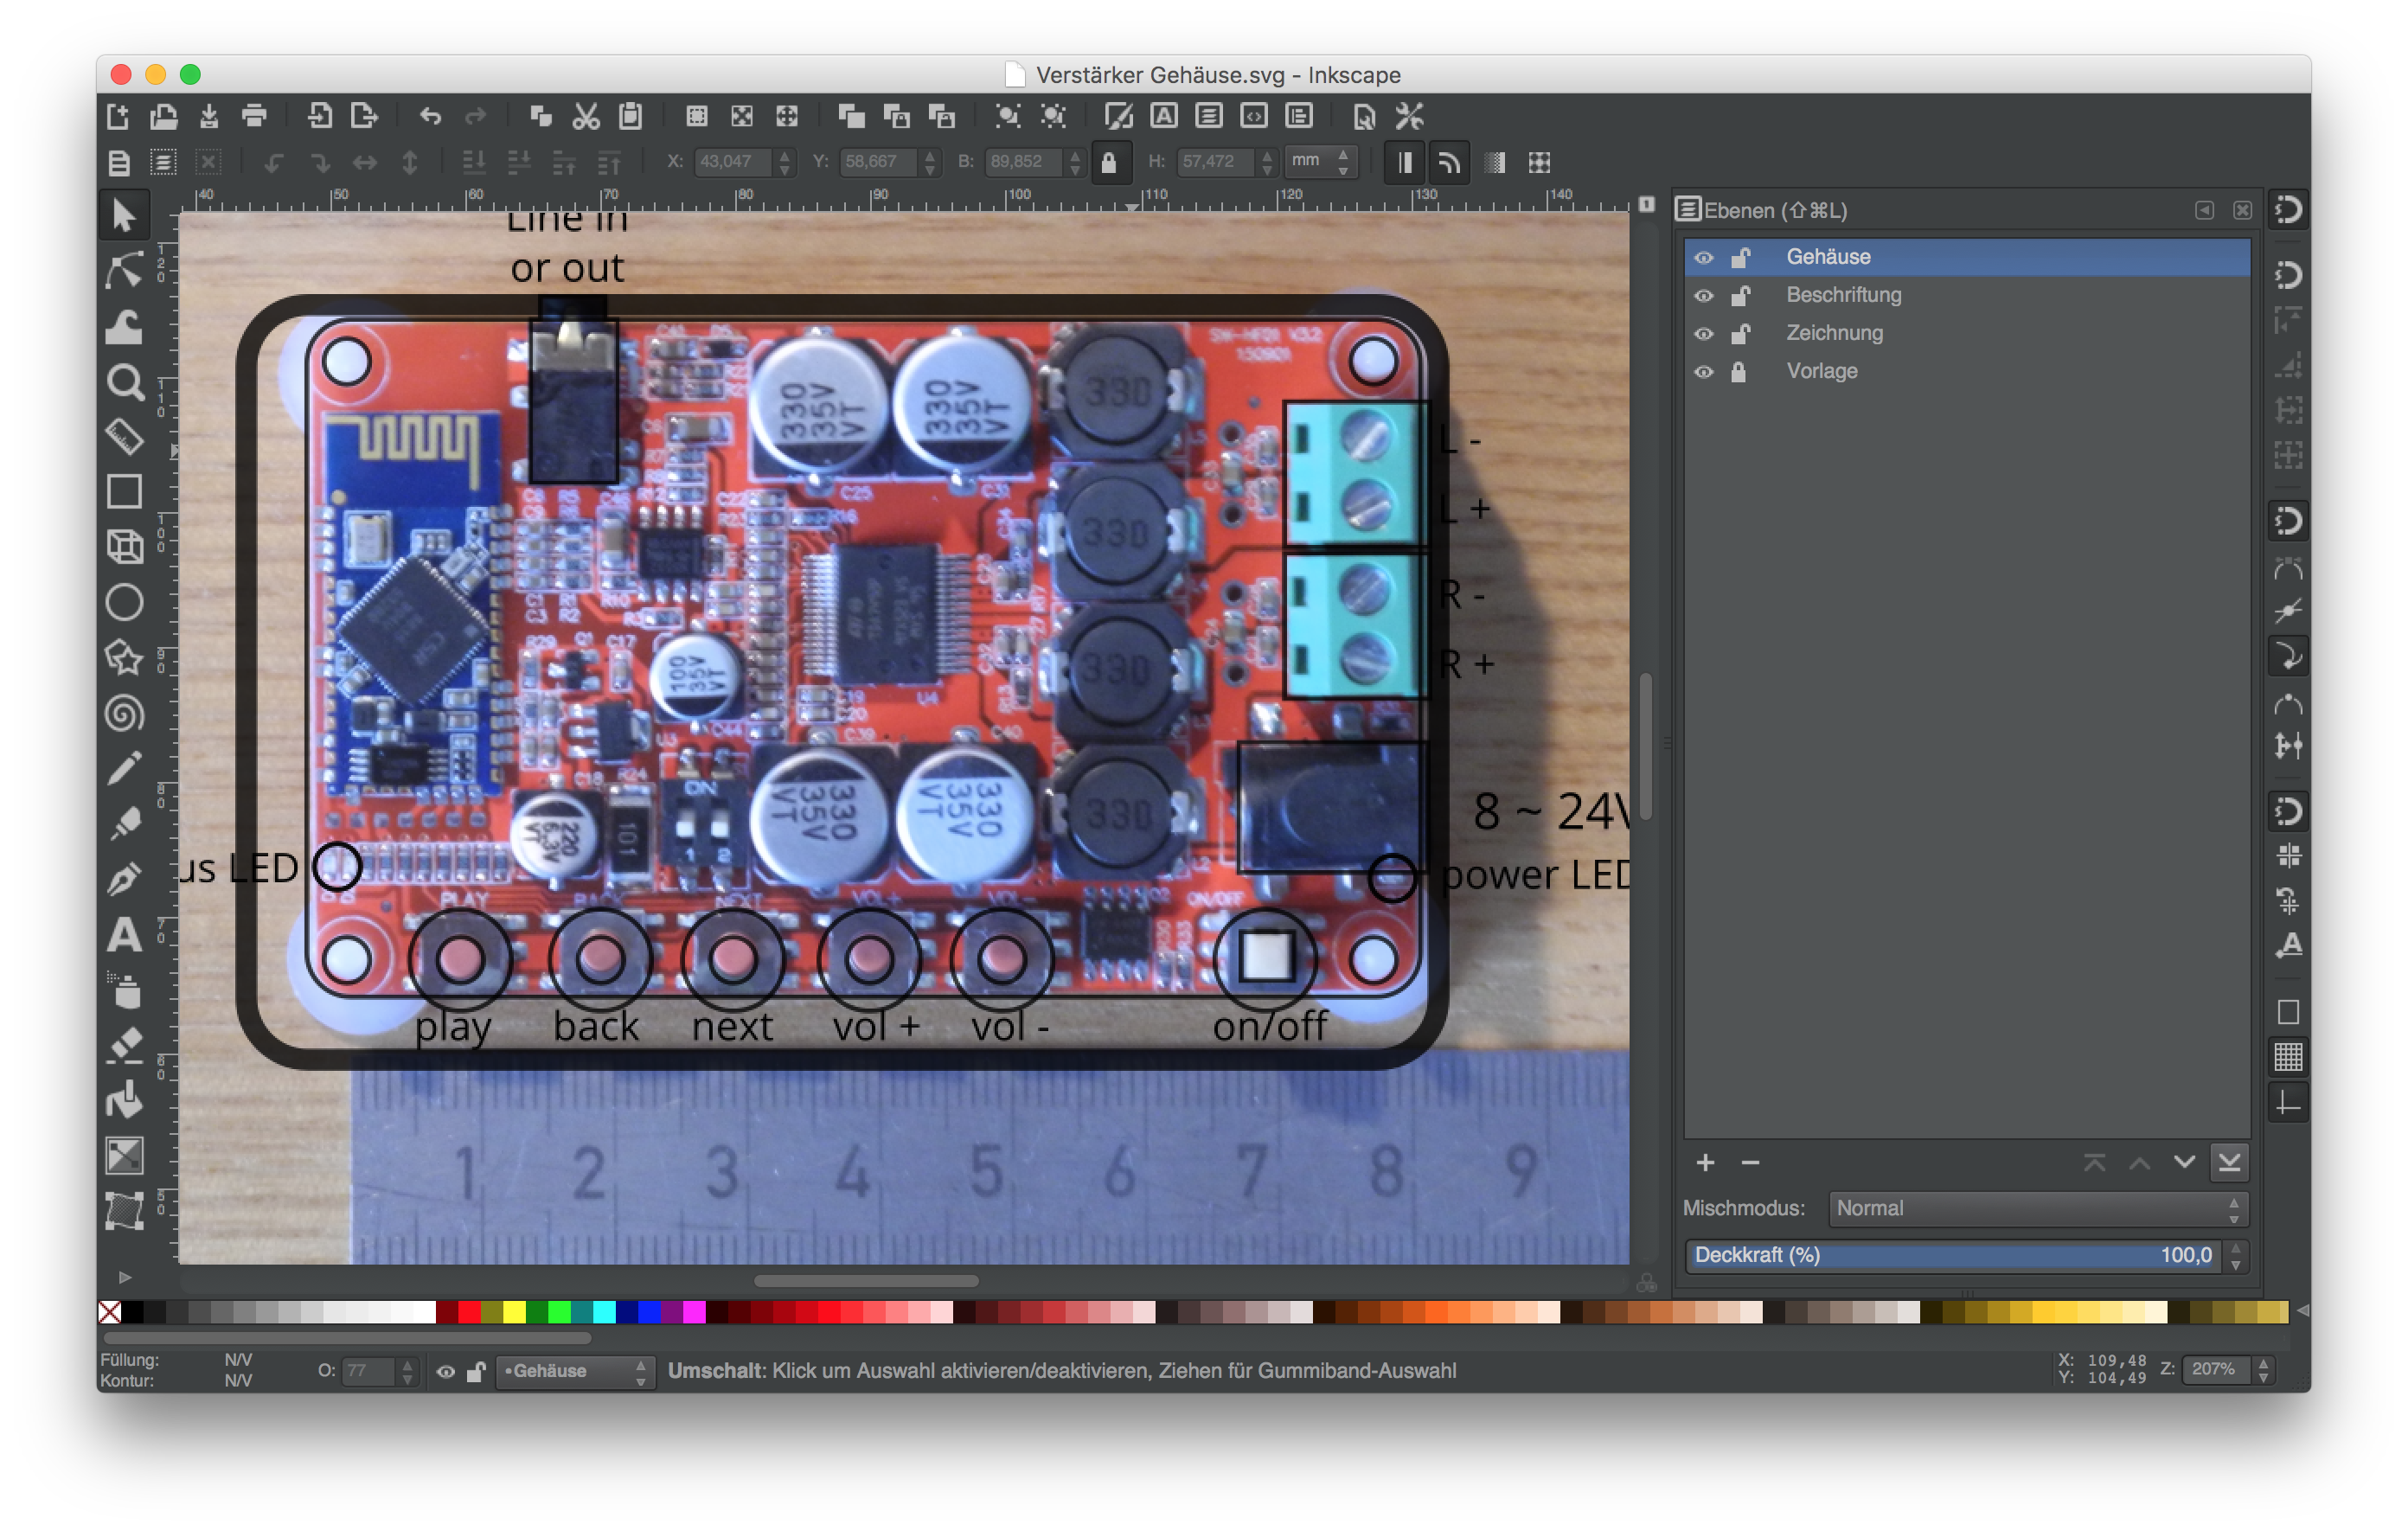Click the Print document icon

point(254,116)
